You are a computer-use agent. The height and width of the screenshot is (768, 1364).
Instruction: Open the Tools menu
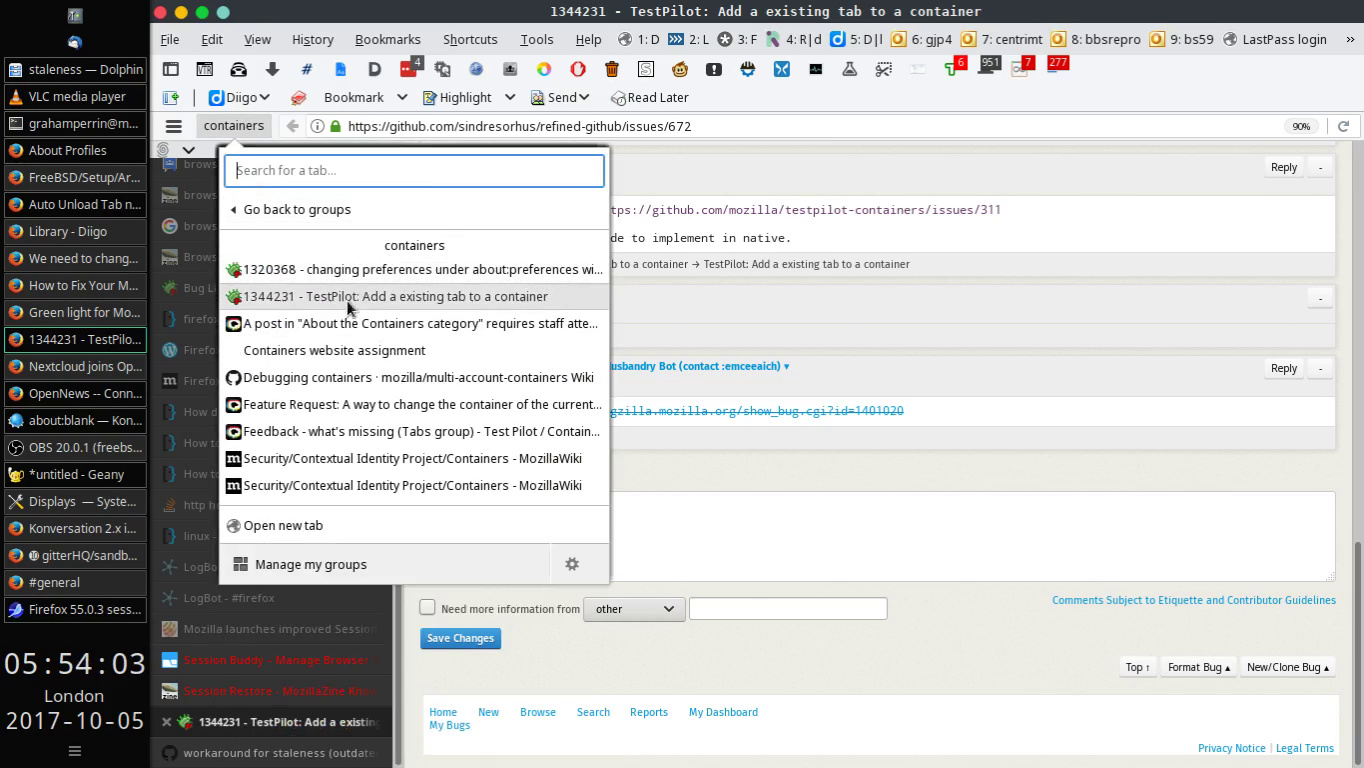[536, 39]
